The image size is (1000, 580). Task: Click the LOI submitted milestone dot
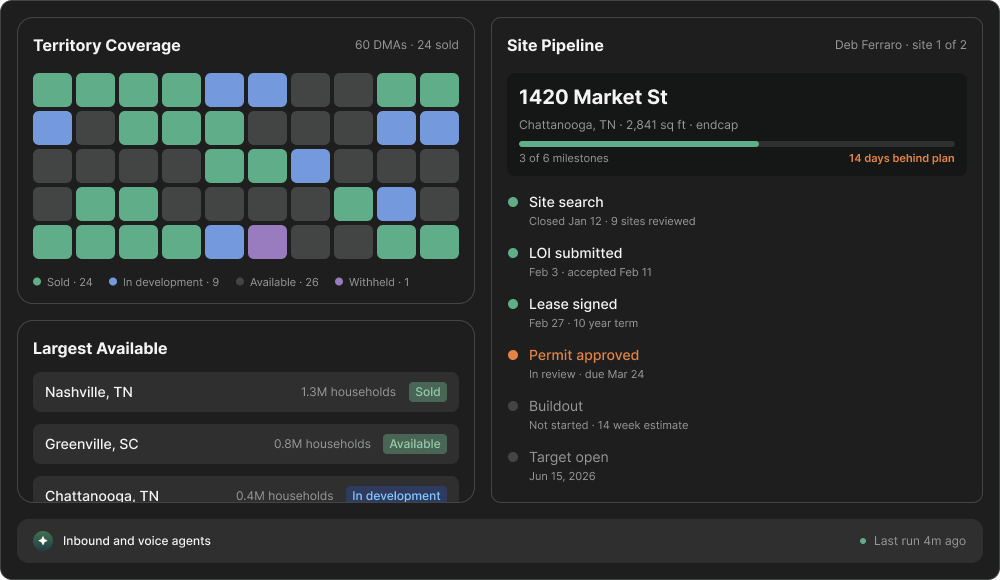[x=513, y=253]
